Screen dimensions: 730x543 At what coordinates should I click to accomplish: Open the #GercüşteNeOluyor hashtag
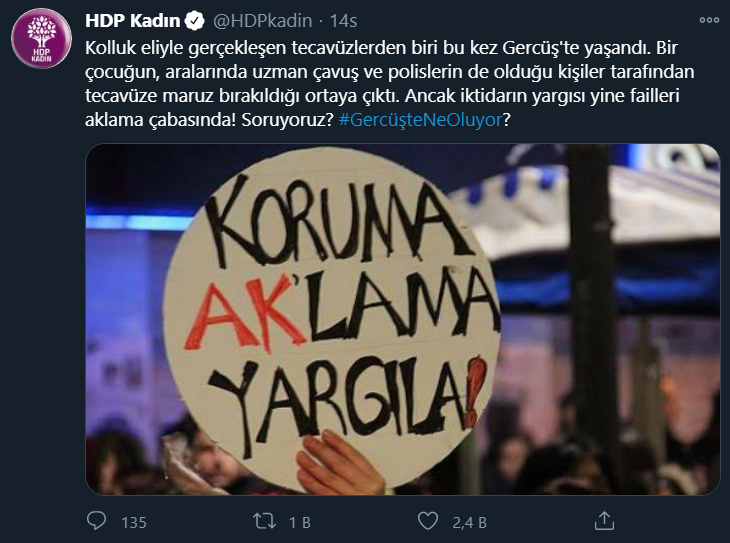point(420,120)
